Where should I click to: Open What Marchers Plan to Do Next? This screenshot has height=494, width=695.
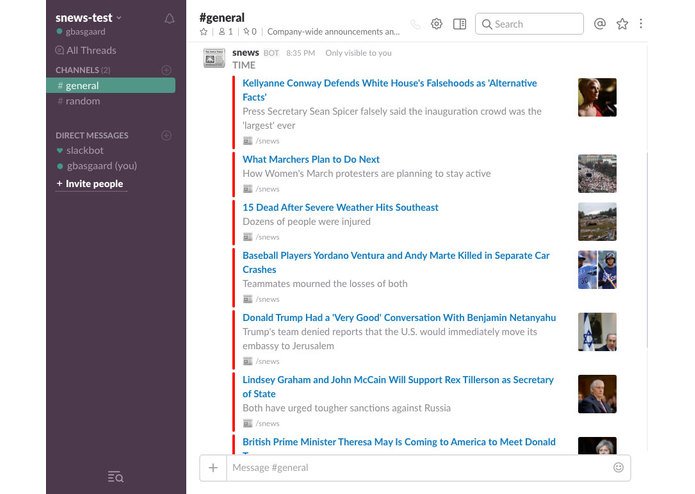311,159
